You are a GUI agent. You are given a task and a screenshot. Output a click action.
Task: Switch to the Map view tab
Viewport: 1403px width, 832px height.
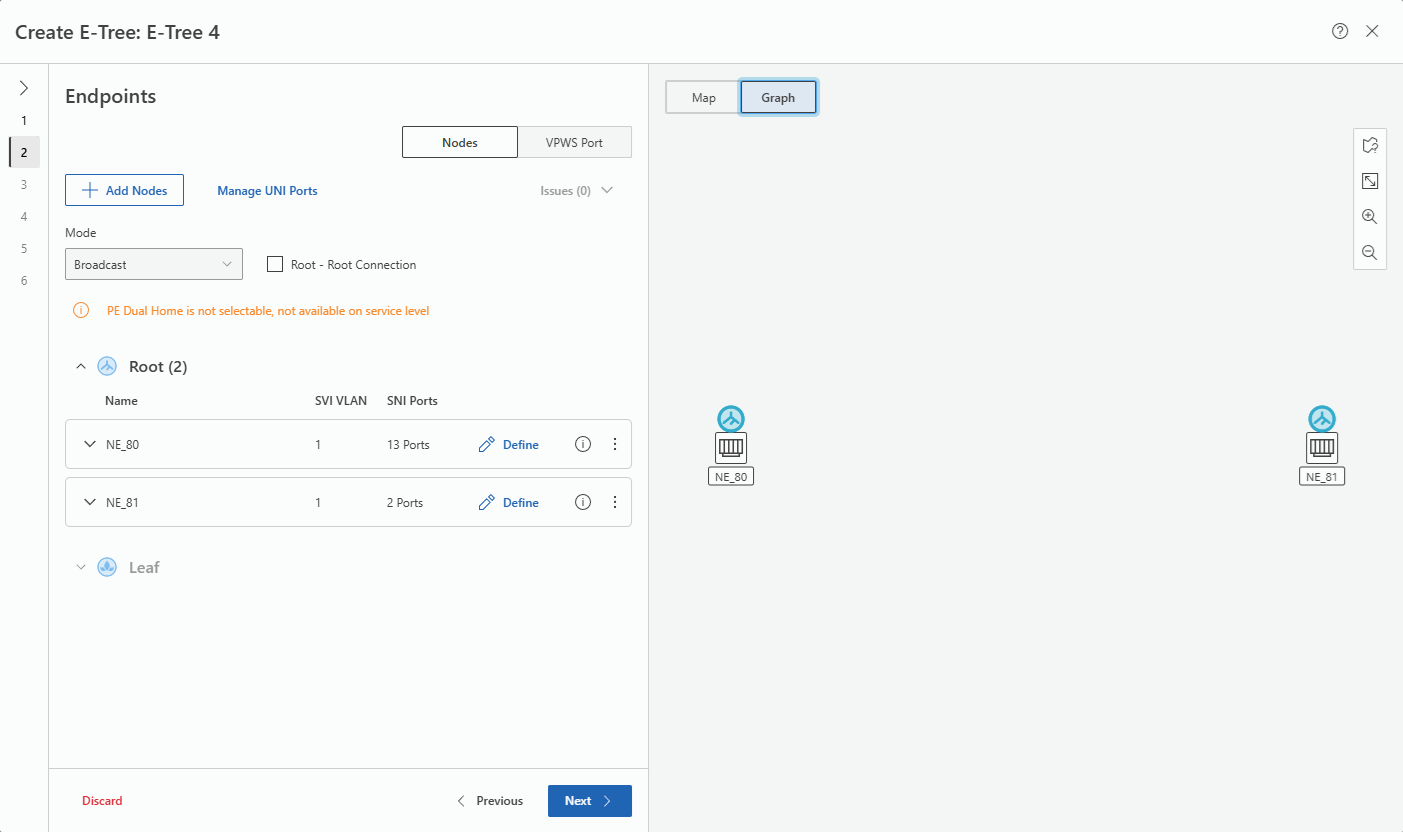(703, 97)
